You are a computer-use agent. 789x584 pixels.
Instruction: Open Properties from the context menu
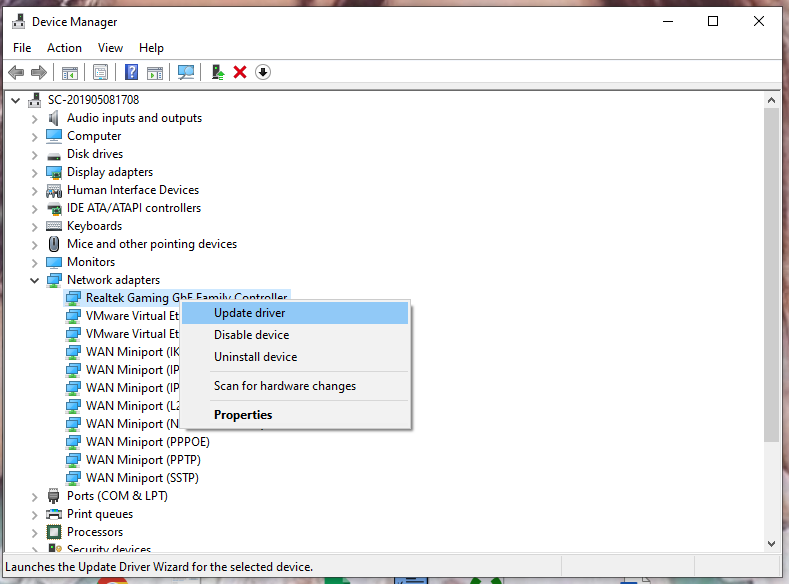[x=295, y=415]
